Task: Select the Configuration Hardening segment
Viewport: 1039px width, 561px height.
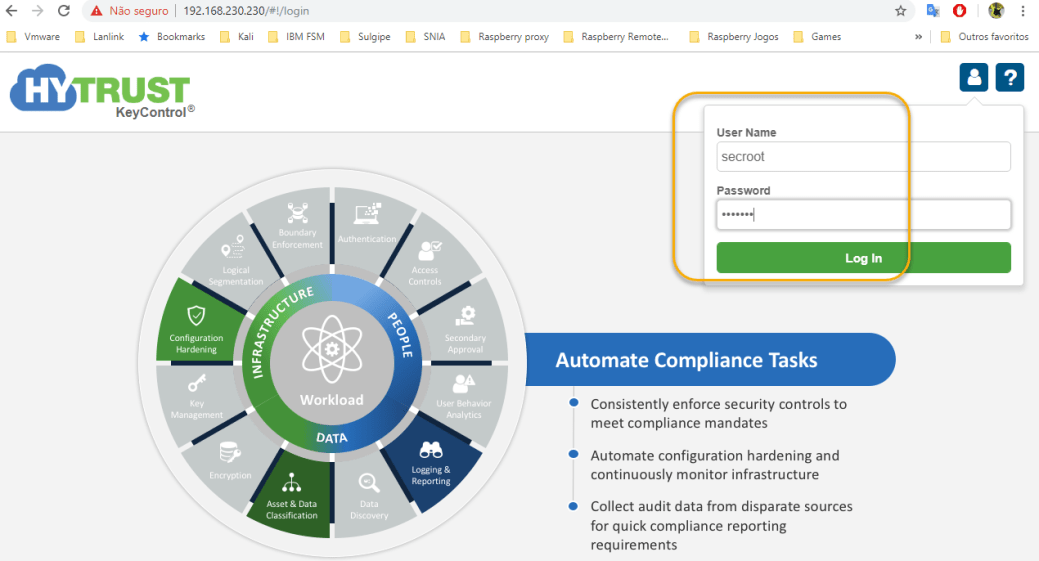Action: 197,332
